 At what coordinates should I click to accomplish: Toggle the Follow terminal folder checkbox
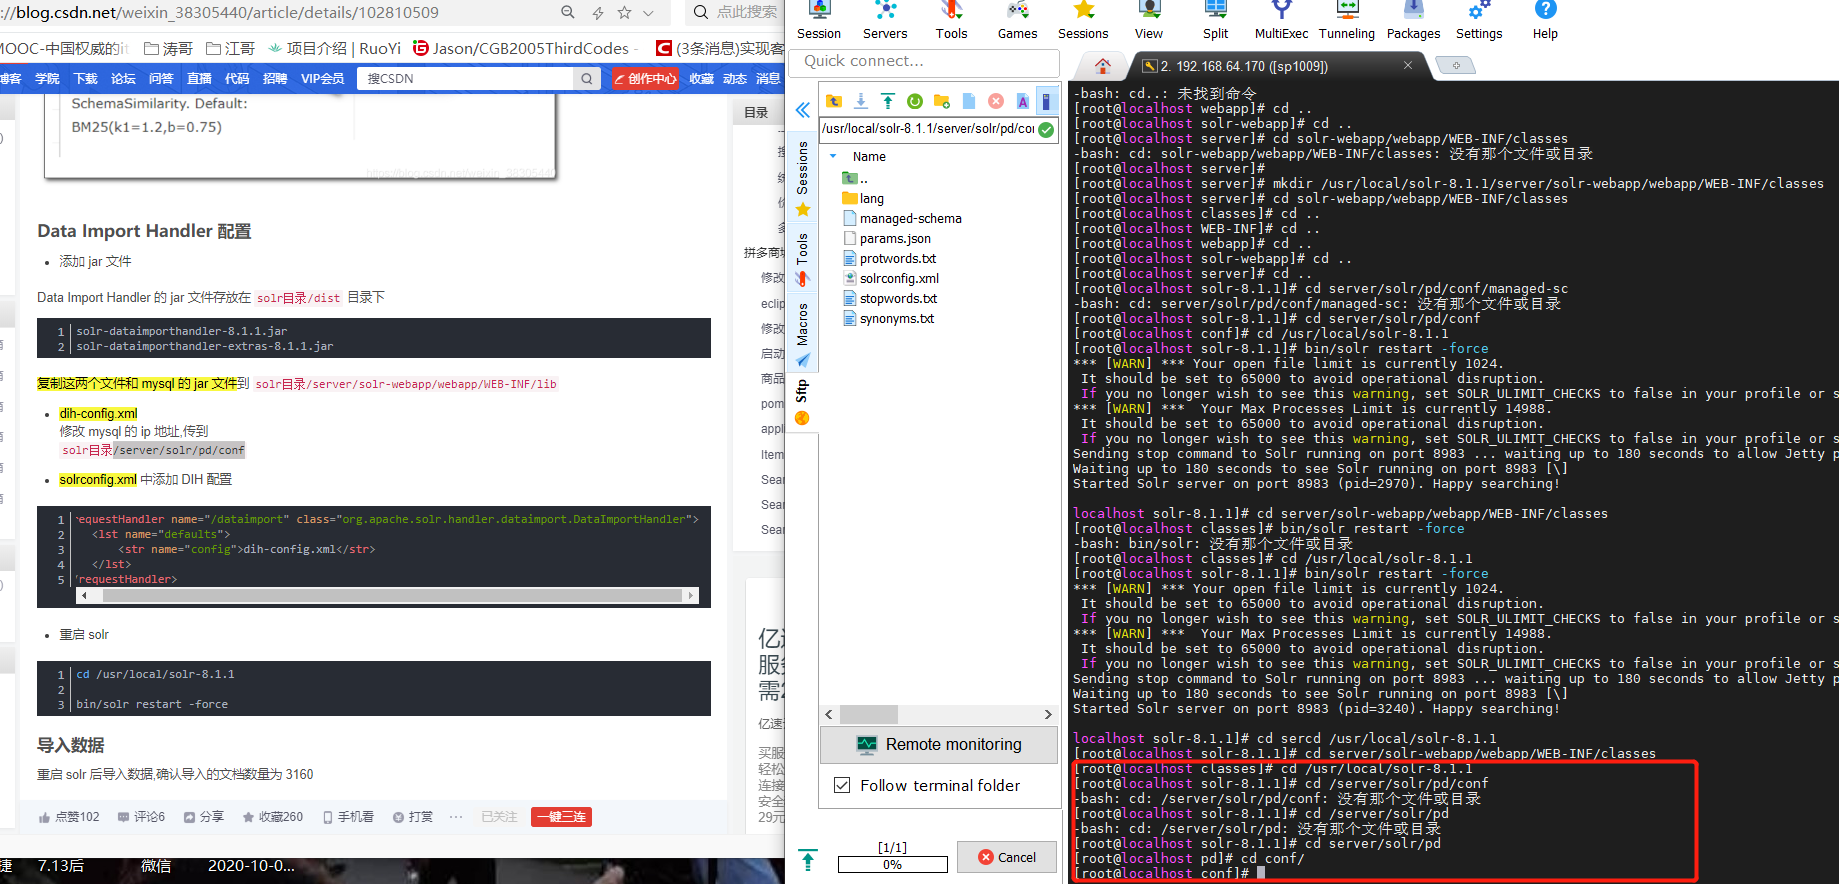pos(842,785)
